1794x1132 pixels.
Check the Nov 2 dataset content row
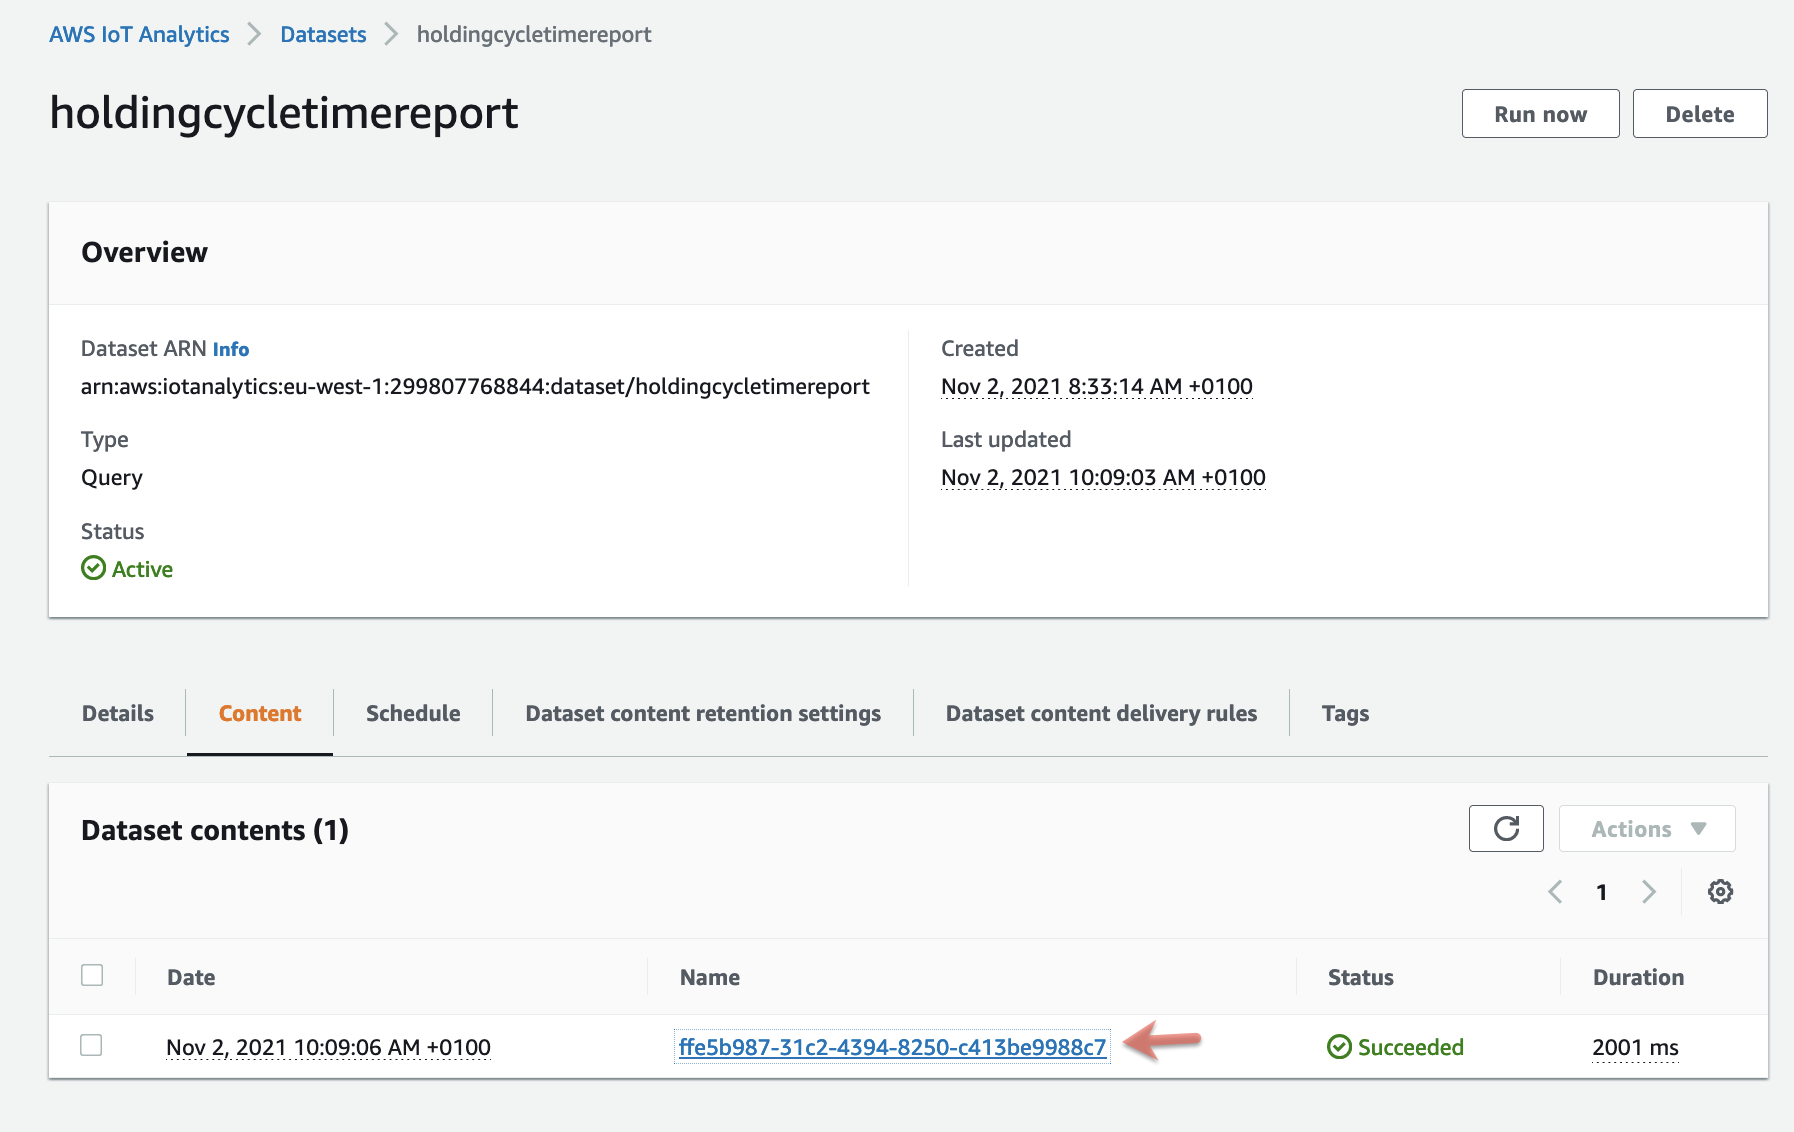(x=91, y=1046)
